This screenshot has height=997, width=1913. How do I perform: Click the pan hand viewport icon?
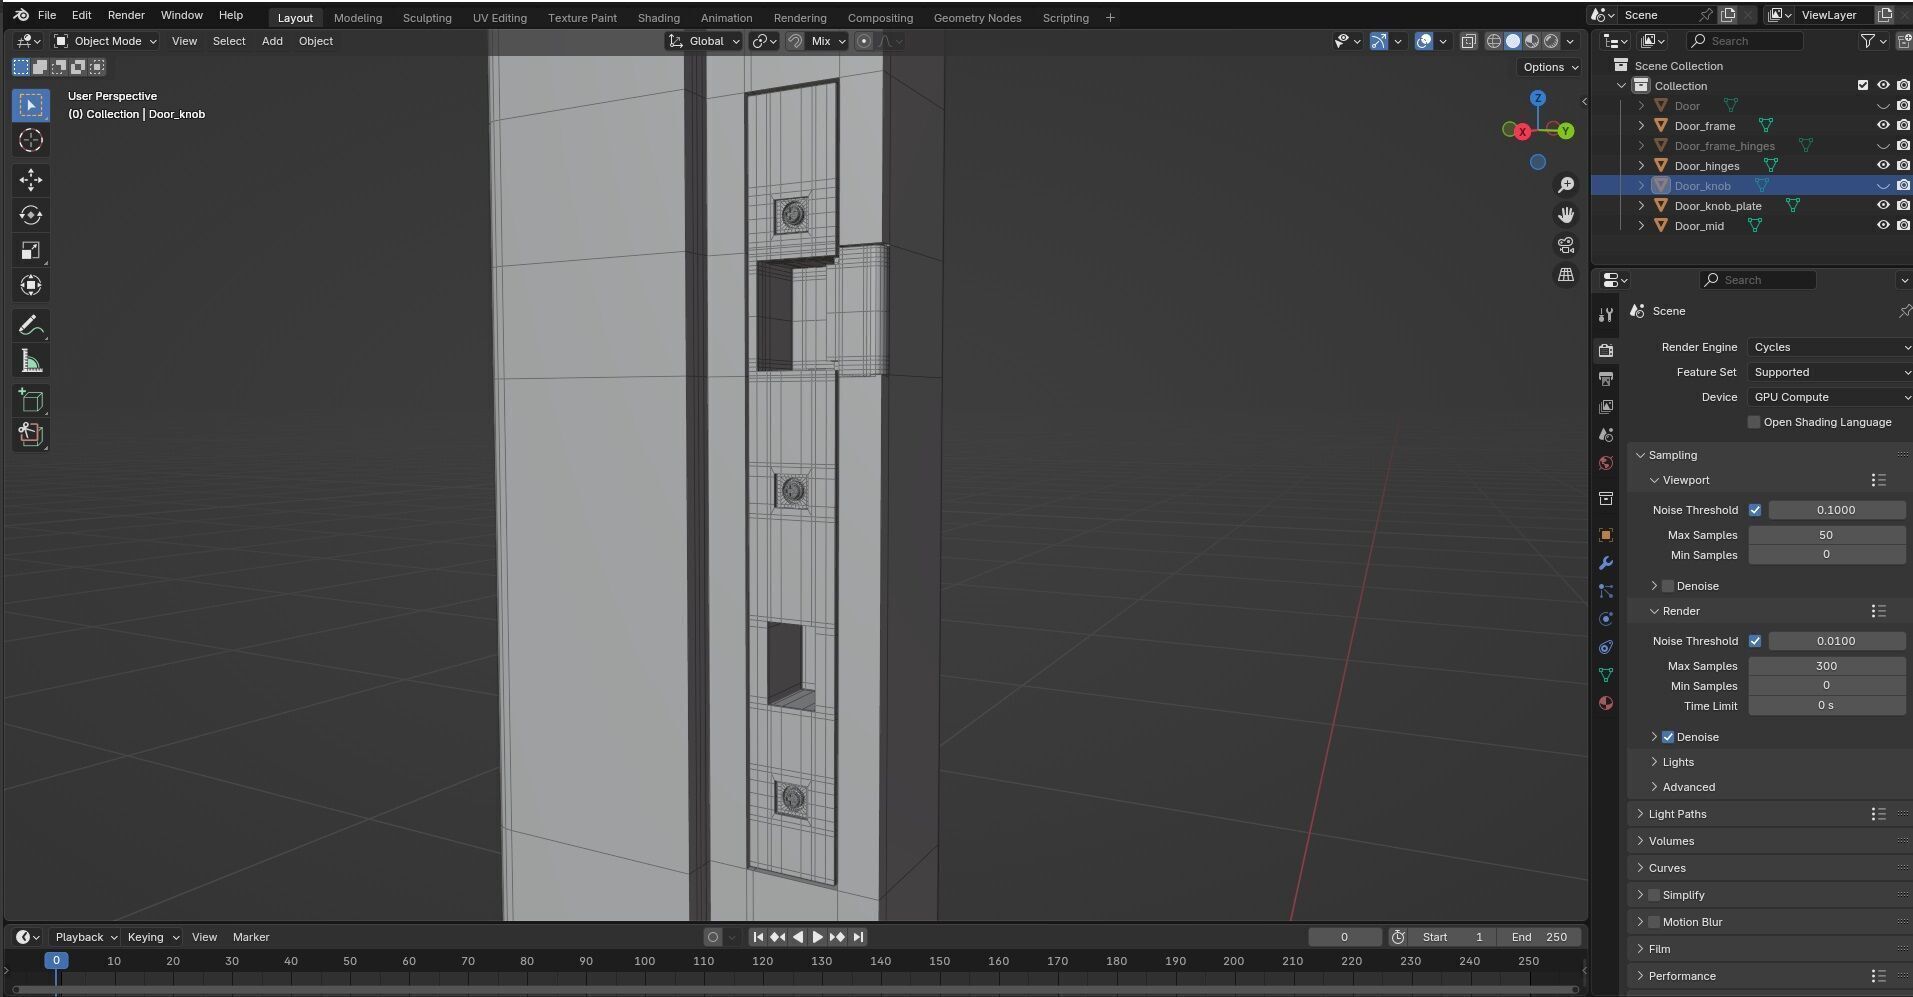[x=1566, y=215]
